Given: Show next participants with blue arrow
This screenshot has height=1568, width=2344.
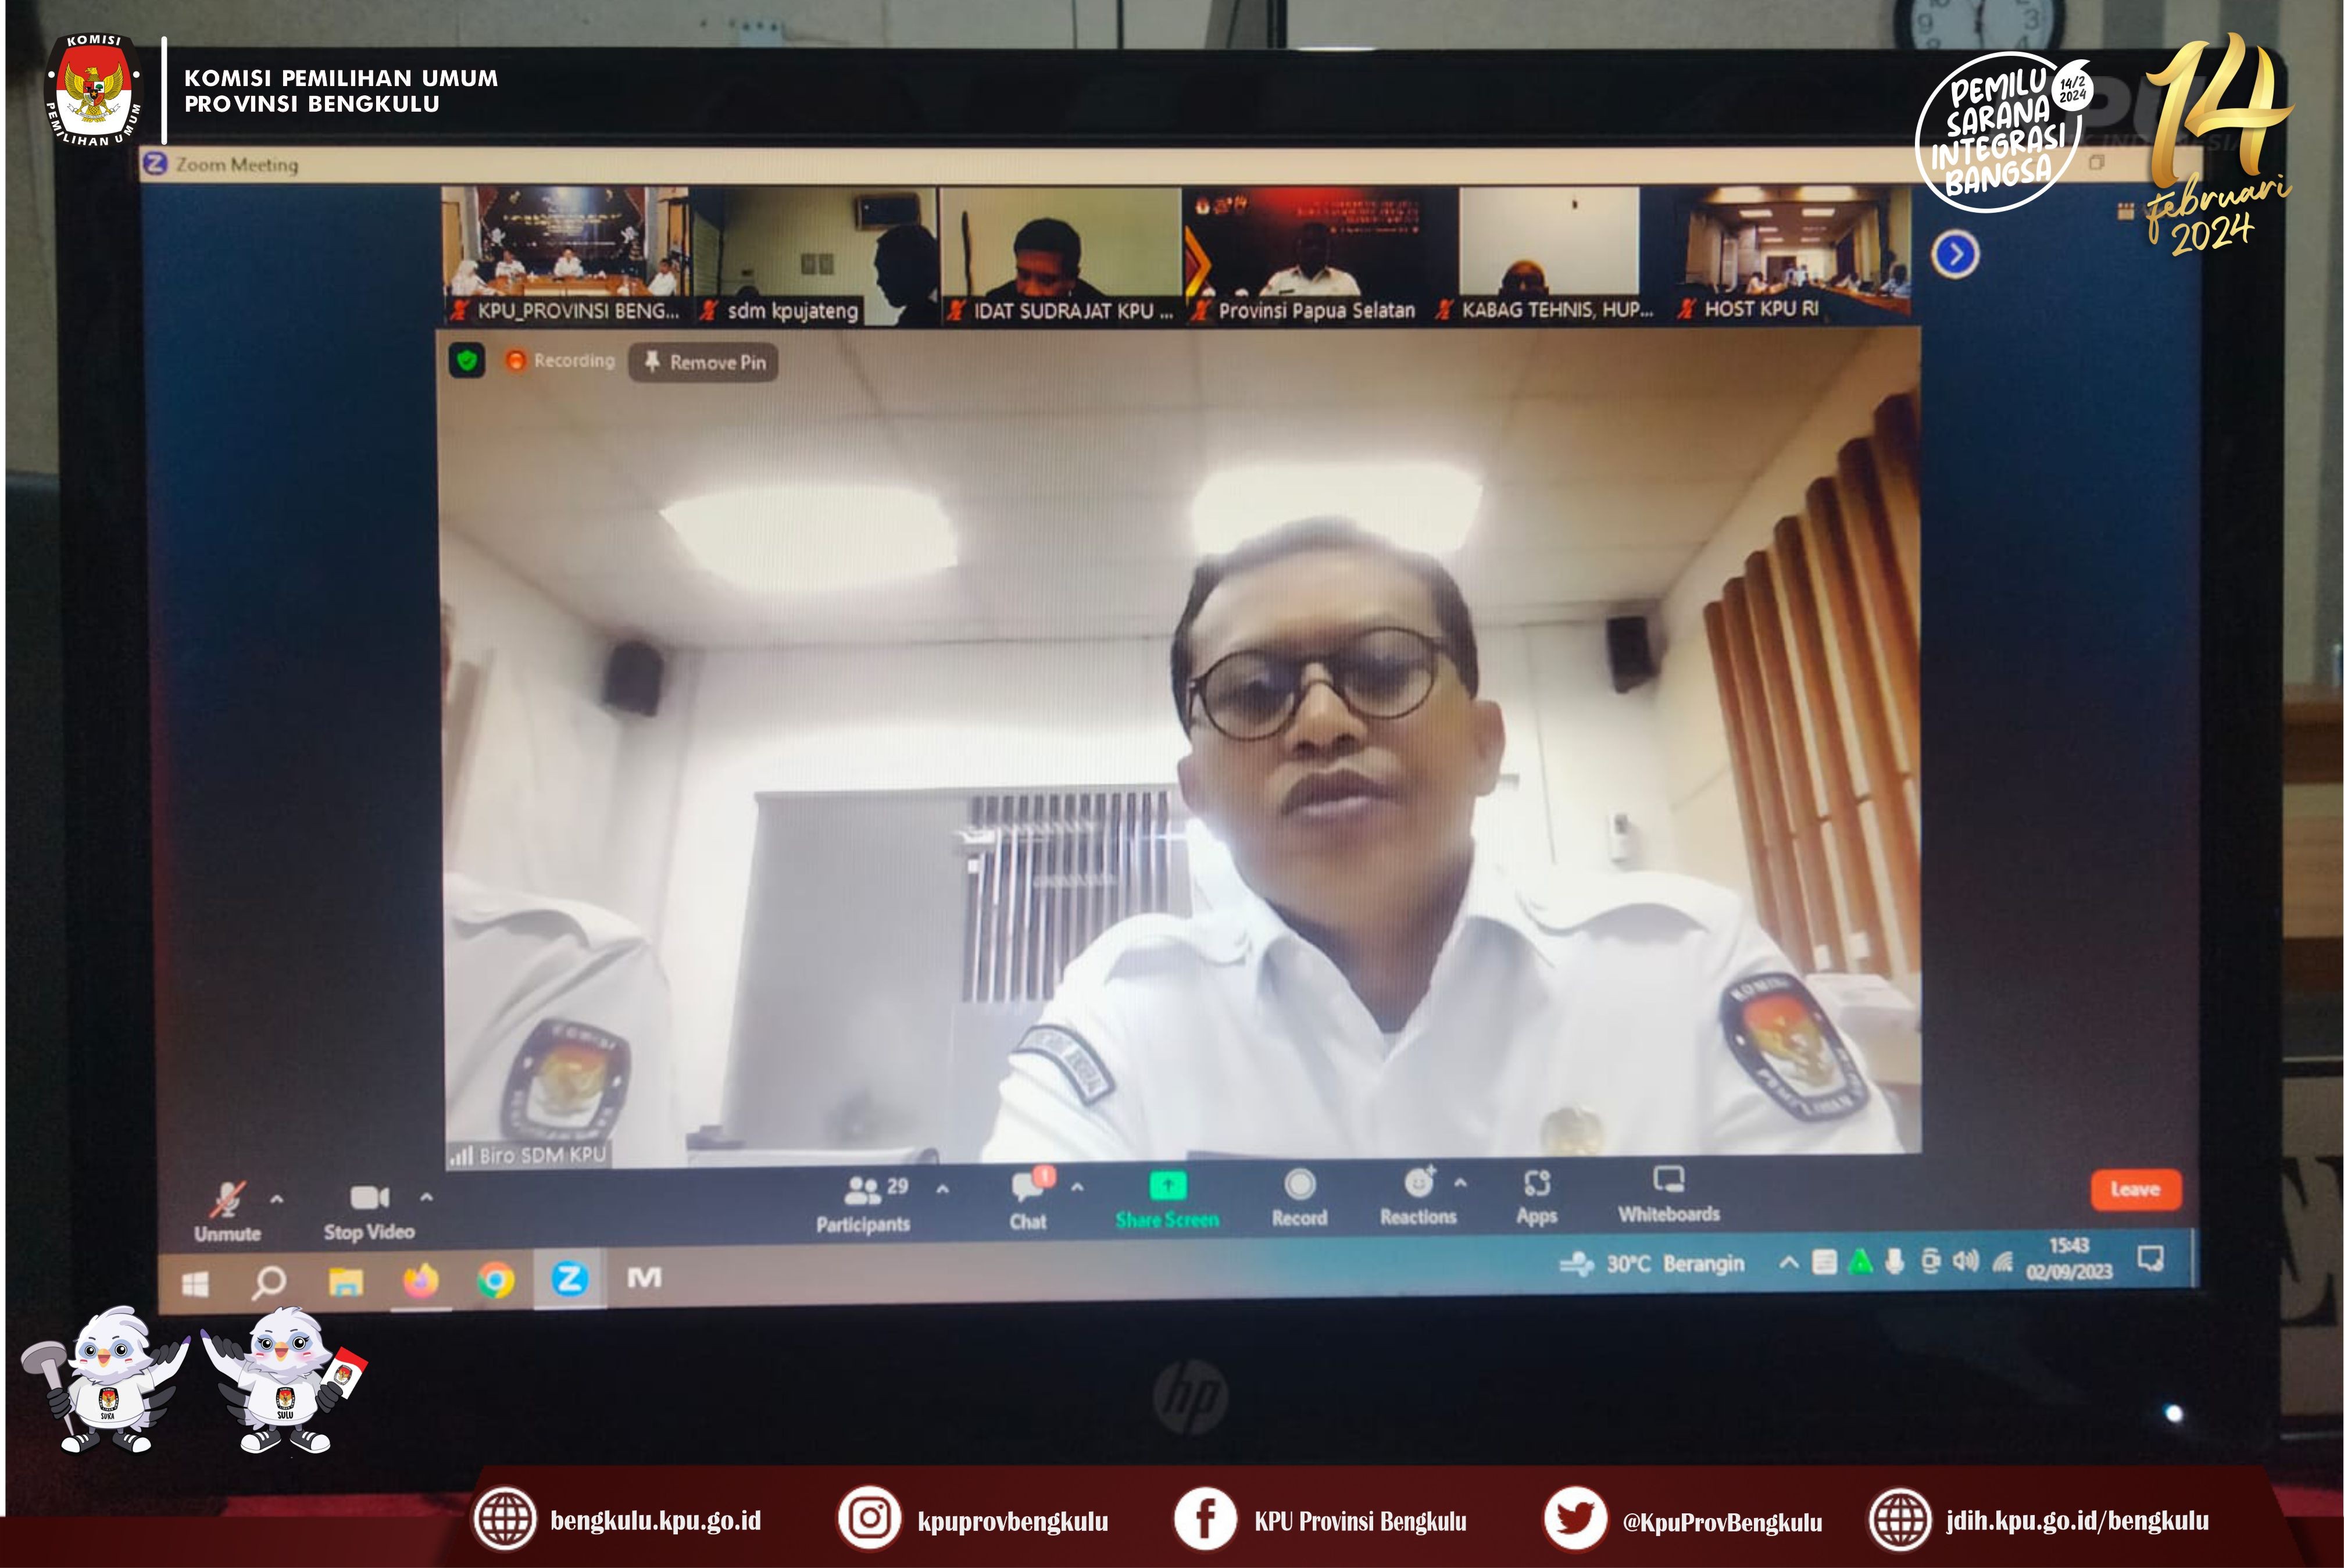Looking at the screenshot, I should click(x=1955, y=255).
